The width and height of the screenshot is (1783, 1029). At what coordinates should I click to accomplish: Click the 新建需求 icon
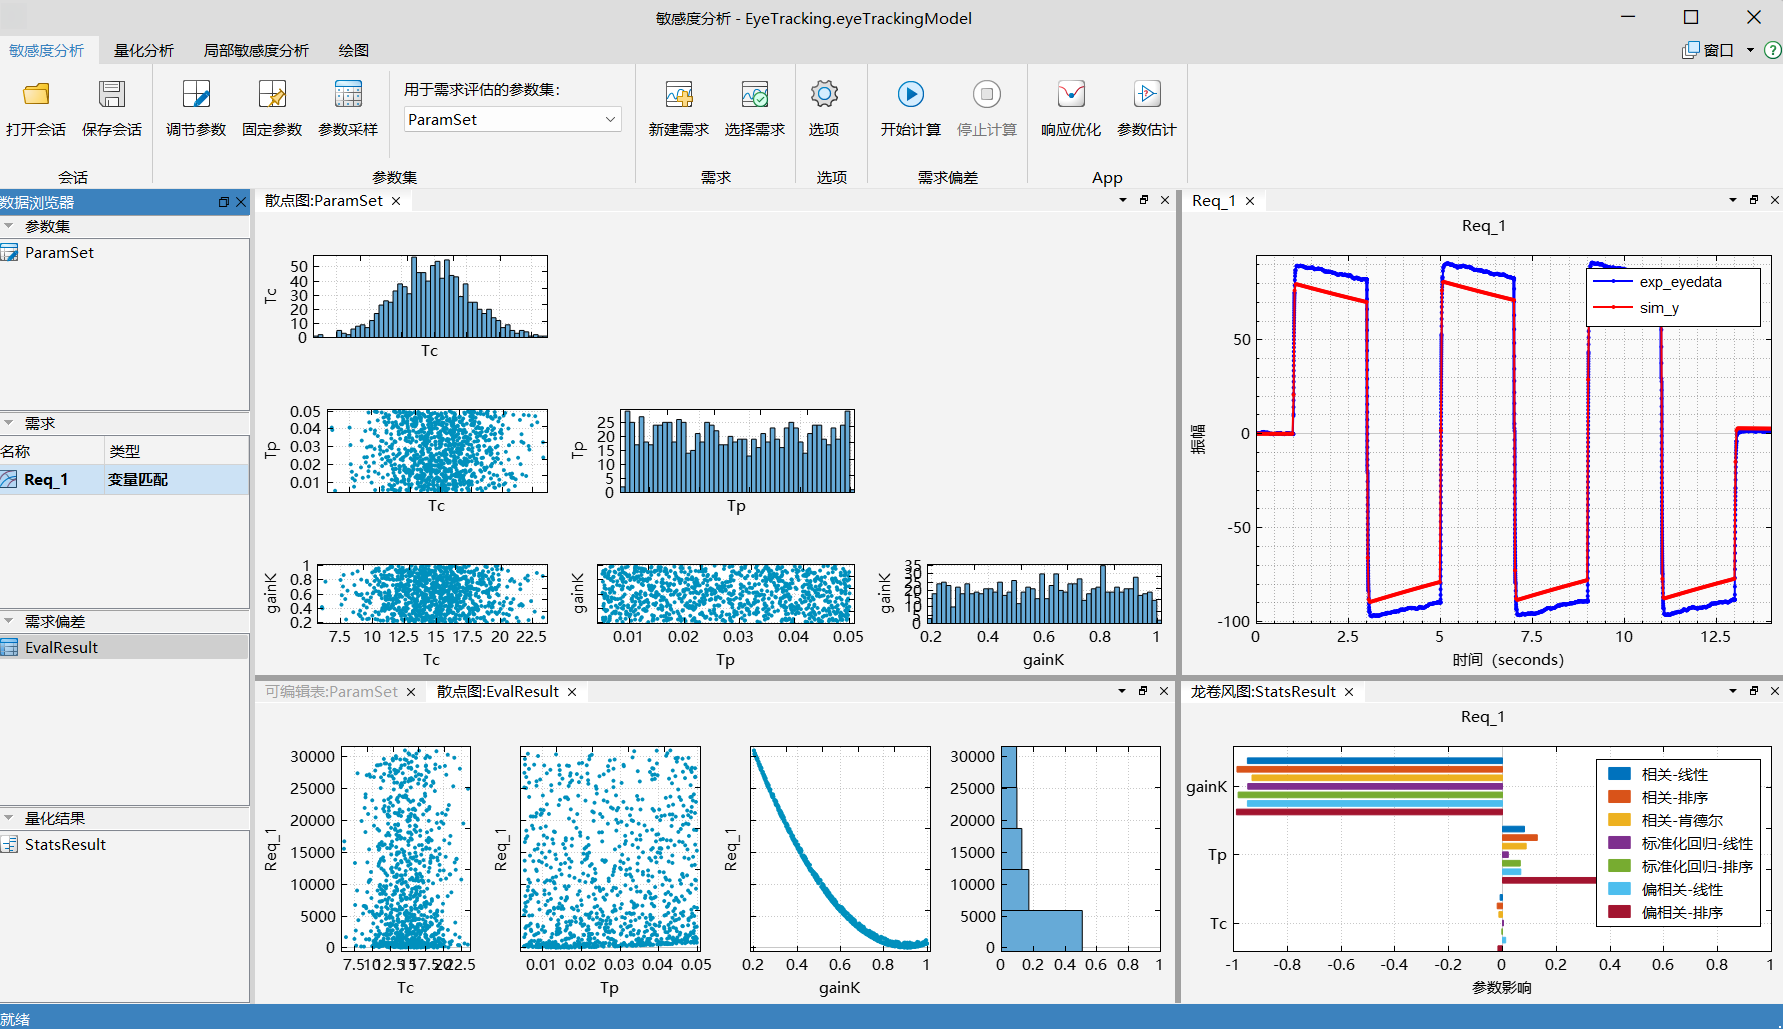(x=678, y=95)
